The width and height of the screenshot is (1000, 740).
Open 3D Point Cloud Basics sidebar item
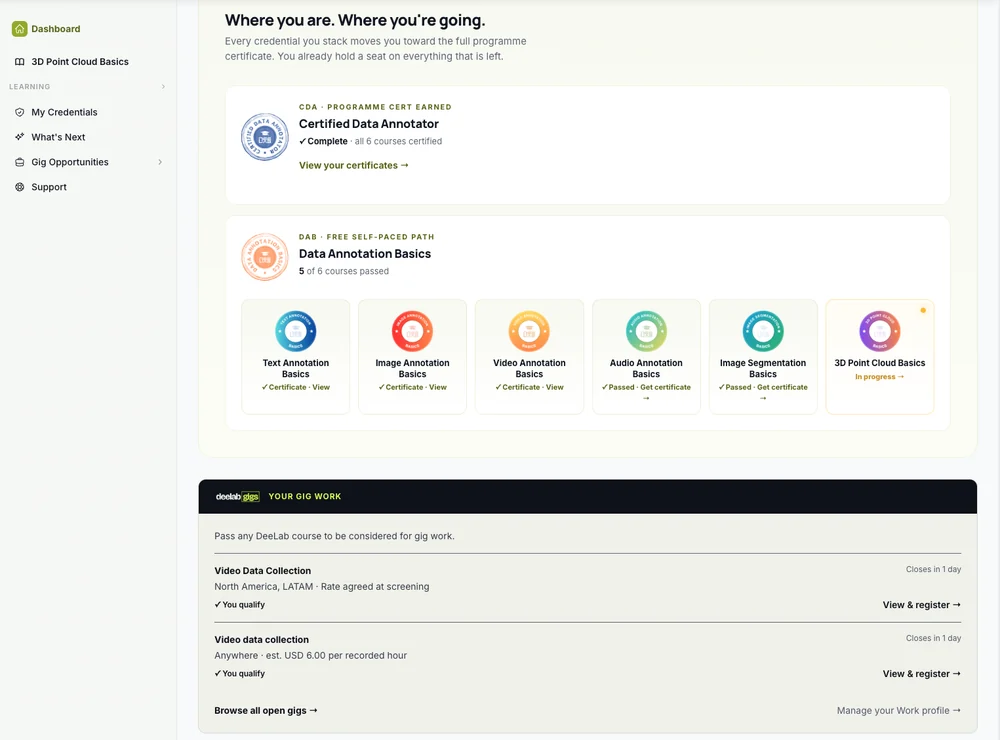coord(80,62)
